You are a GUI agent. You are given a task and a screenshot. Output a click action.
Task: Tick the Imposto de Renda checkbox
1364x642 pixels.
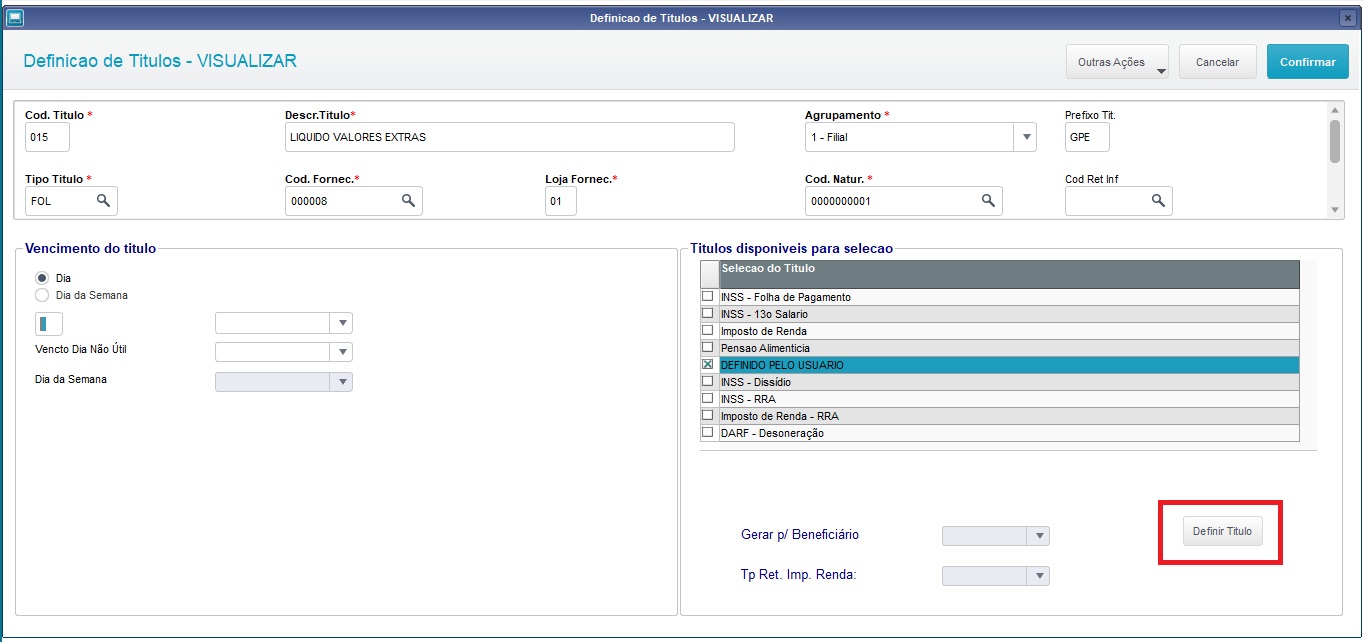point(708,331)
